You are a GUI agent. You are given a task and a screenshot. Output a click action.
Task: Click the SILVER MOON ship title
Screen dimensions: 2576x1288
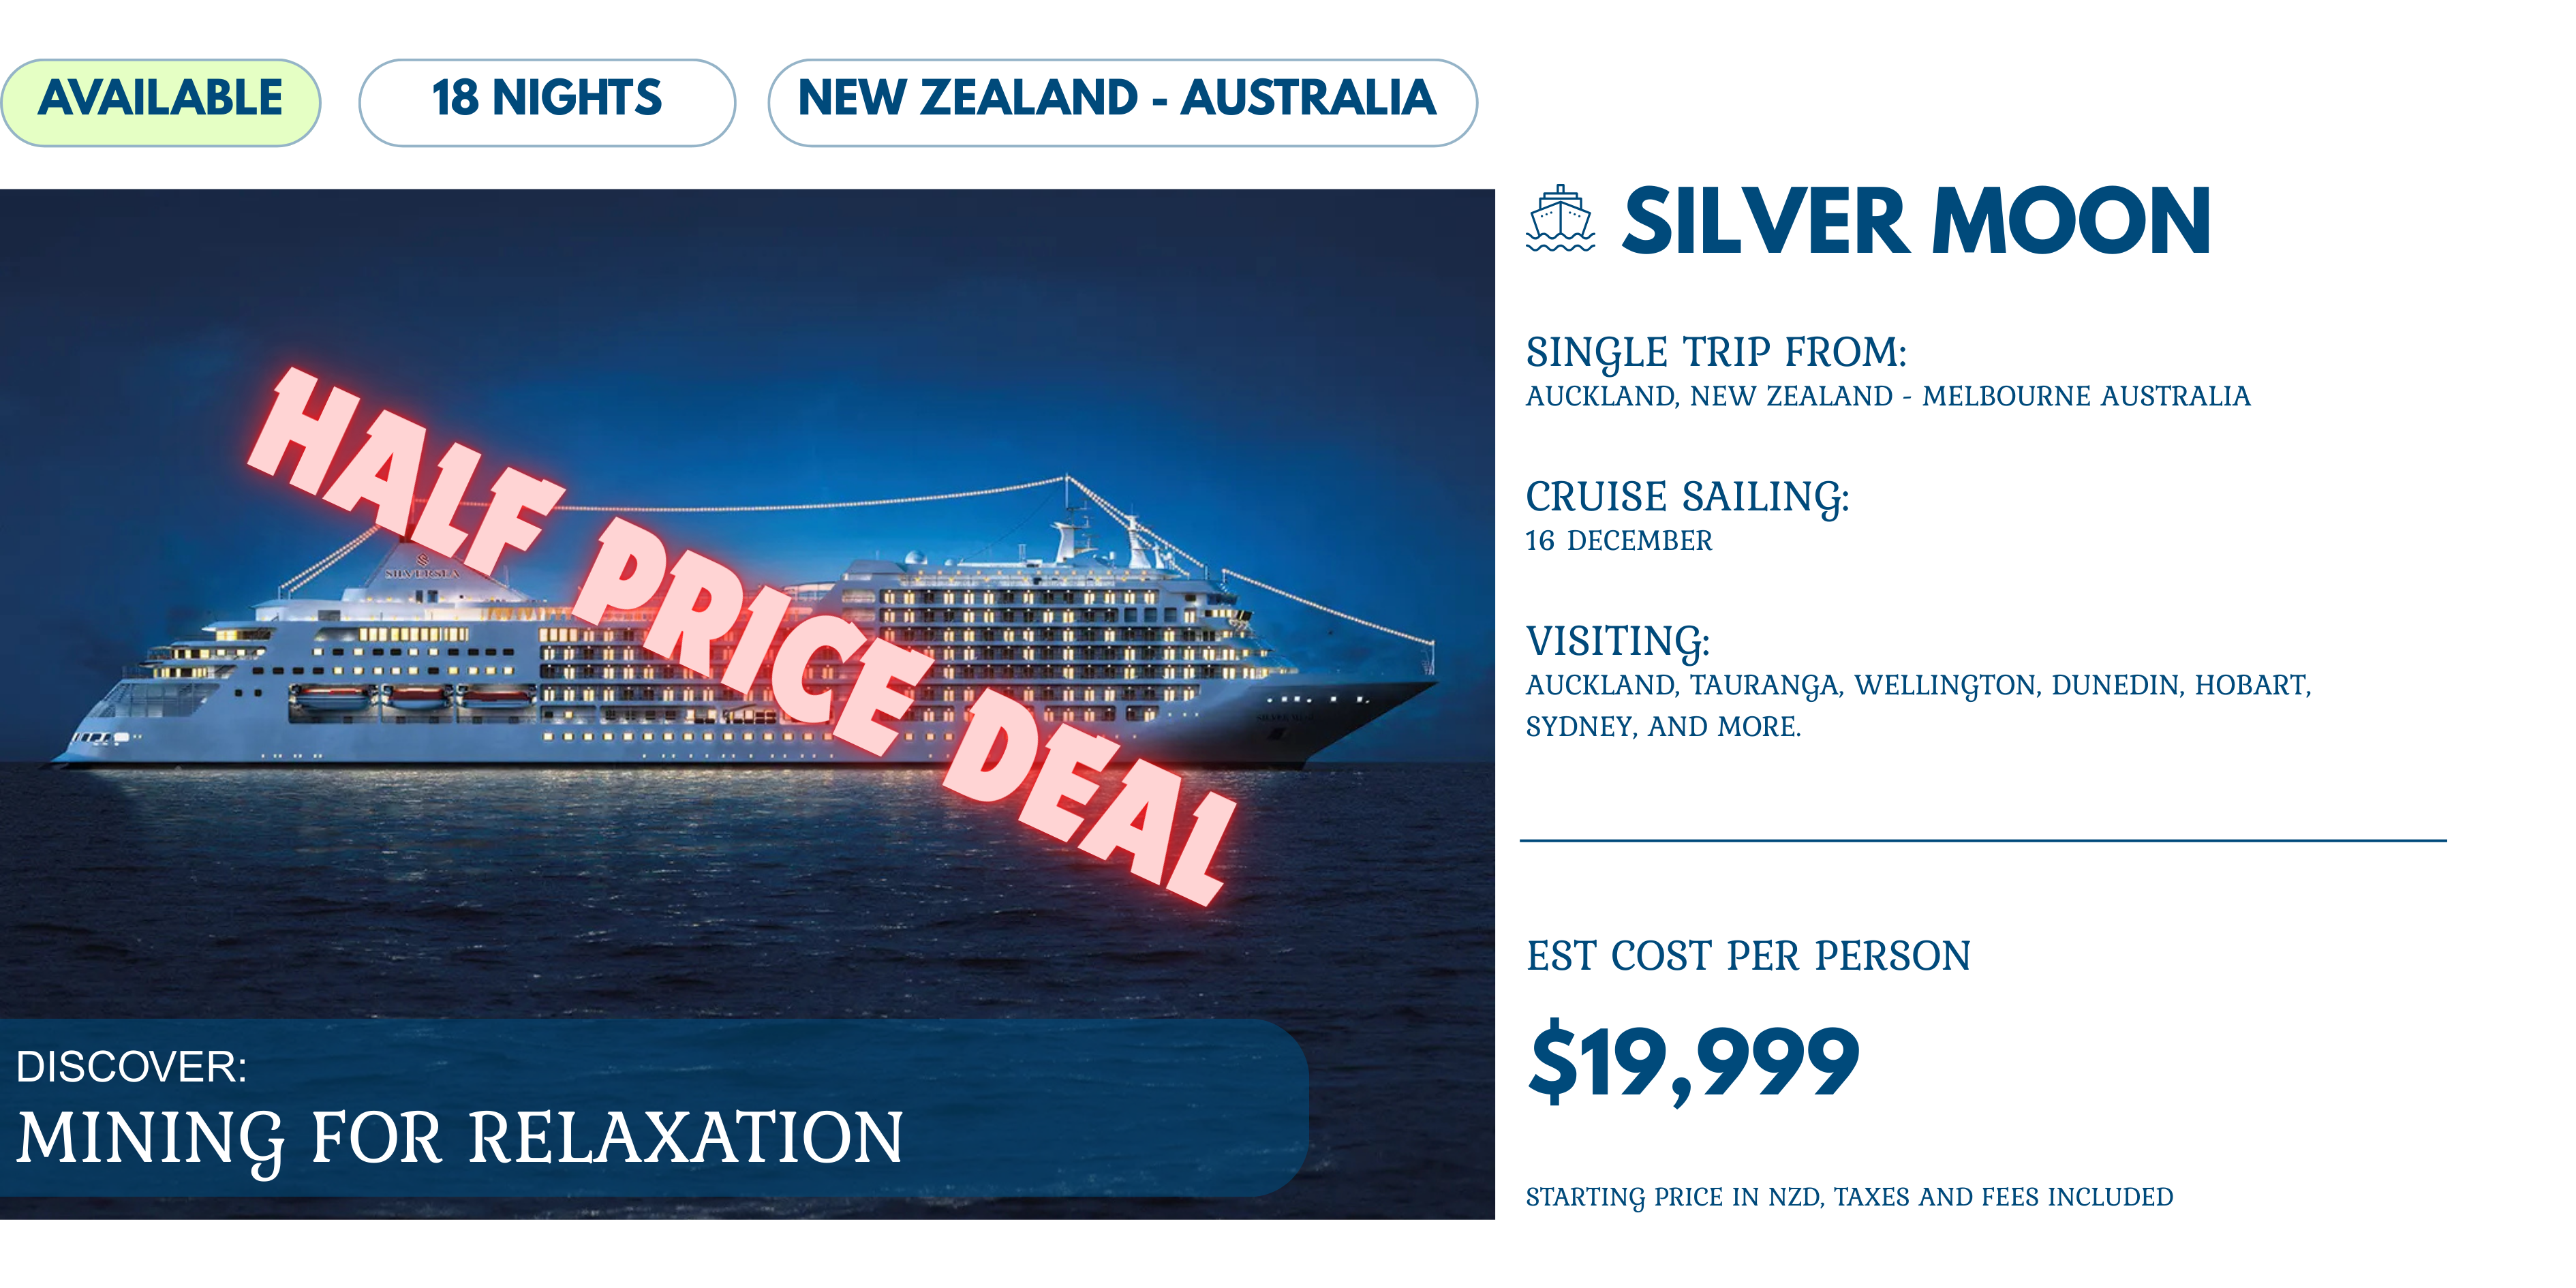1914,222
